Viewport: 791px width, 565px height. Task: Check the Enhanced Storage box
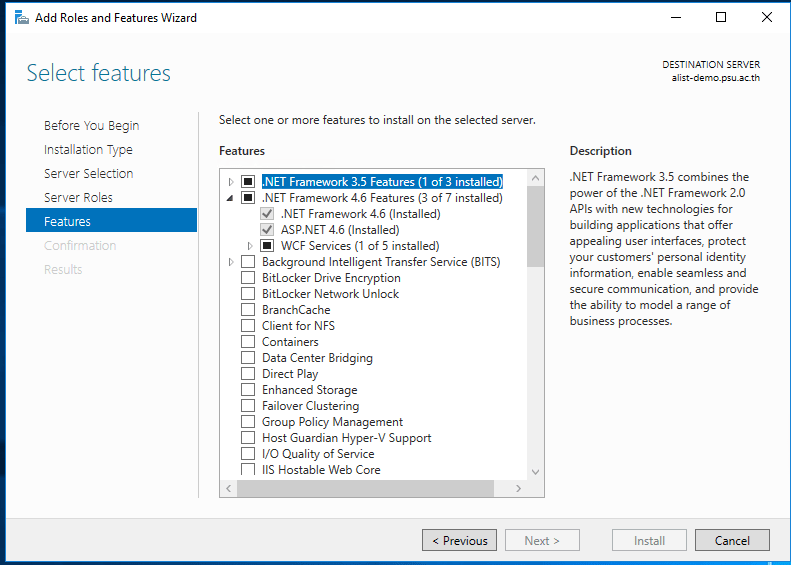[248, 390]
